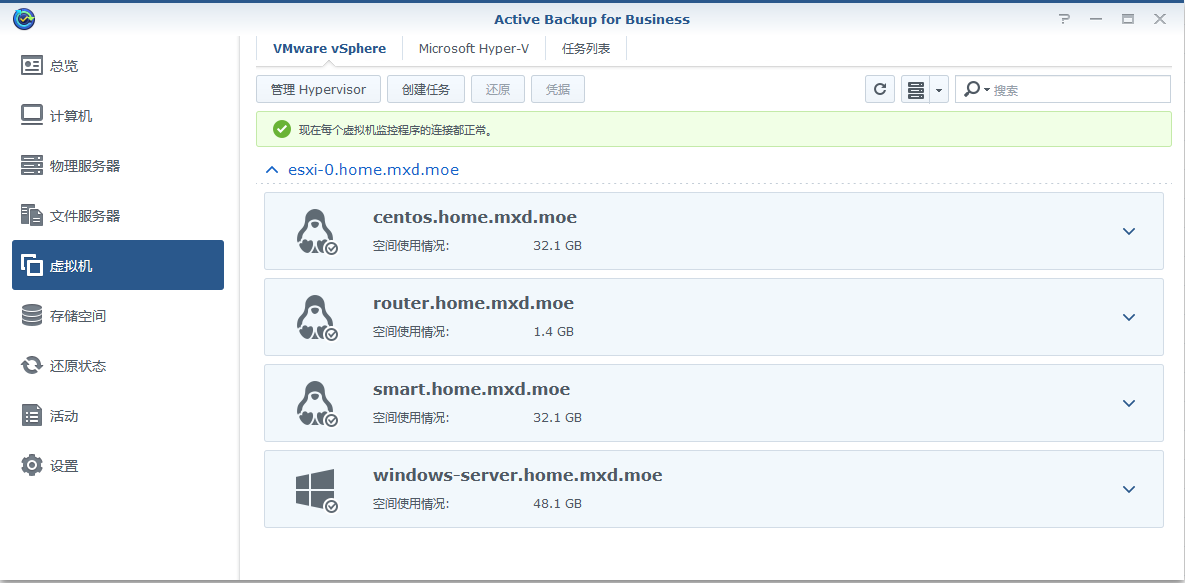This screenshot has height=583, width=1185.
Task: Click the 凭据 button
Action: (x=558, y=89)
